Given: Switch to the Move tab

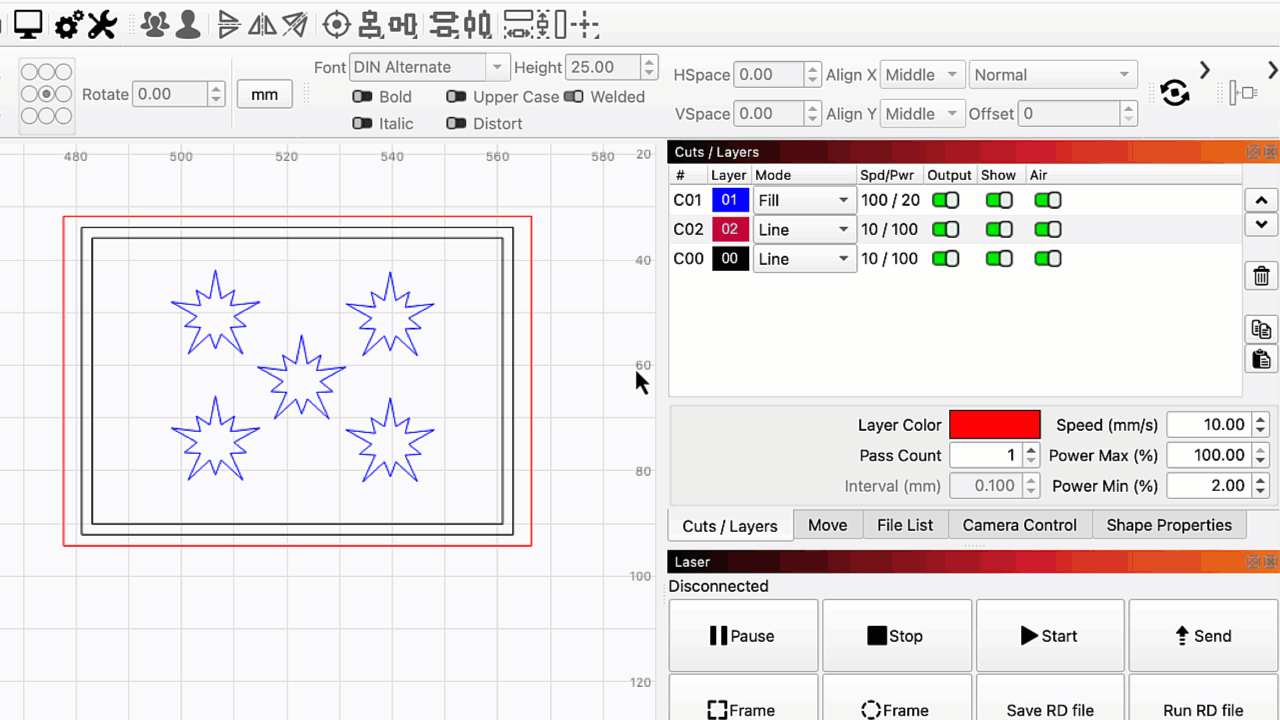Looking at the screenshot, I should point(827,525).
